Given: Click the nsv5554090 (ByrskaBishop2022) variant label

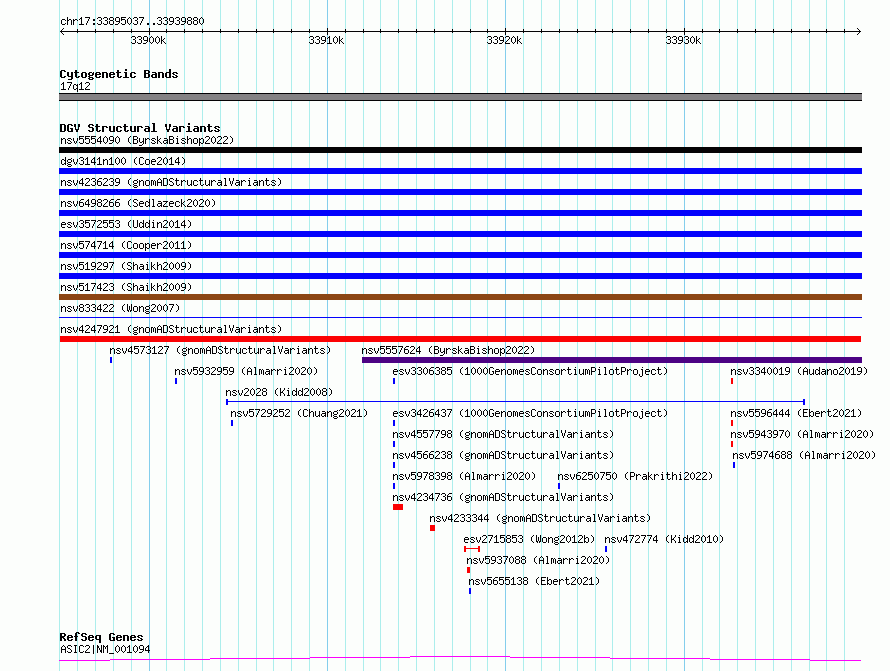Looking at the screenshot, I should (x=147, y=140).
